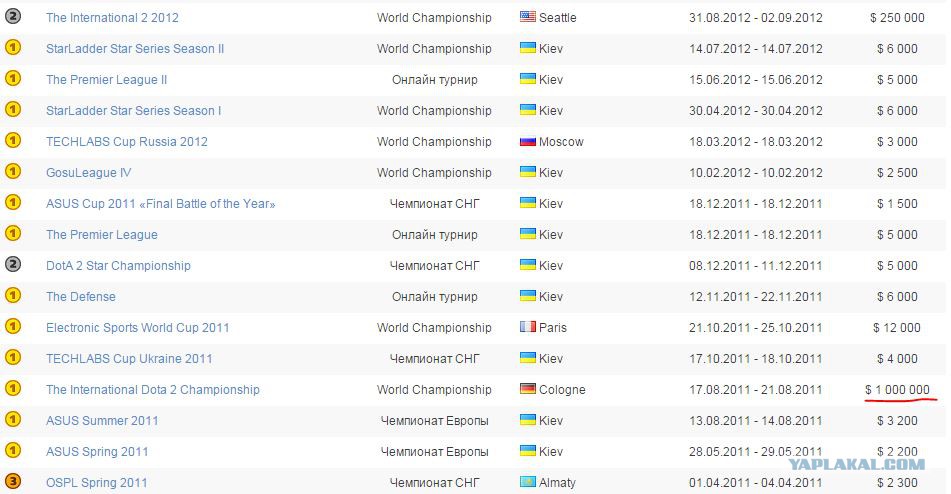
Task: Open the ASUS Summer 2011 link
Action: pyautogui.click(x=102, y=421)
